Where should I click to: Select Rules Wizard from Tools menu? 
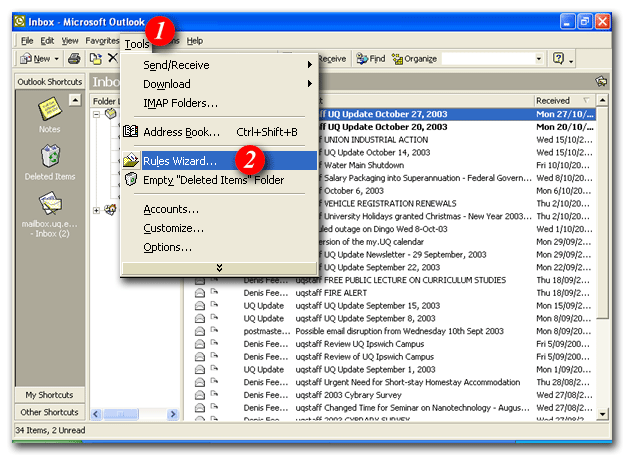coord(180,160)
